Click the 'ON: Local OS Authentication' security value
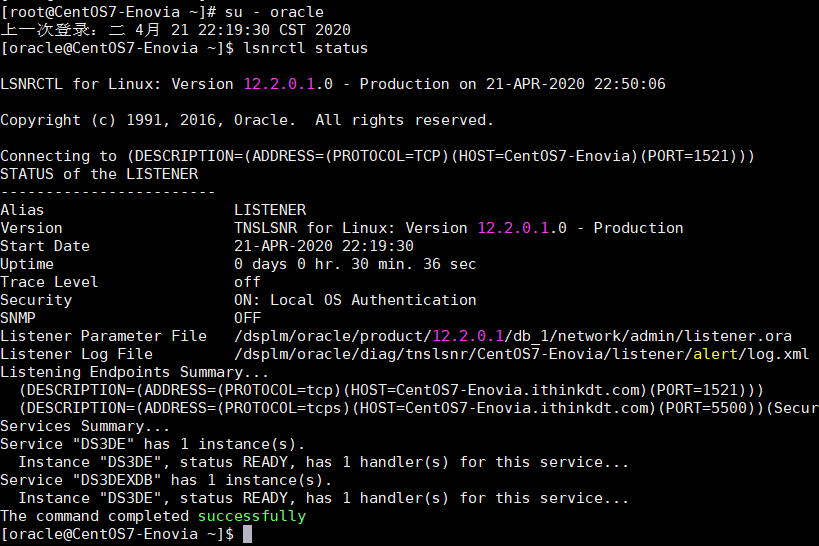This screenshot has height=546, width=819. [355, 300]
